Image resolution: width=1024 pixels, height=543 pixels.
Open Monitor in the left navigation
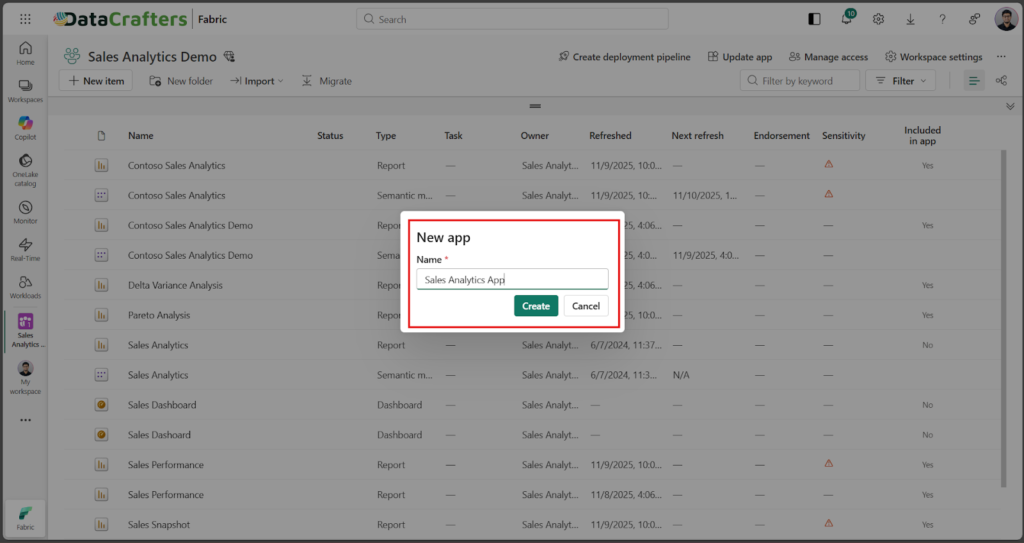(25, 211)
